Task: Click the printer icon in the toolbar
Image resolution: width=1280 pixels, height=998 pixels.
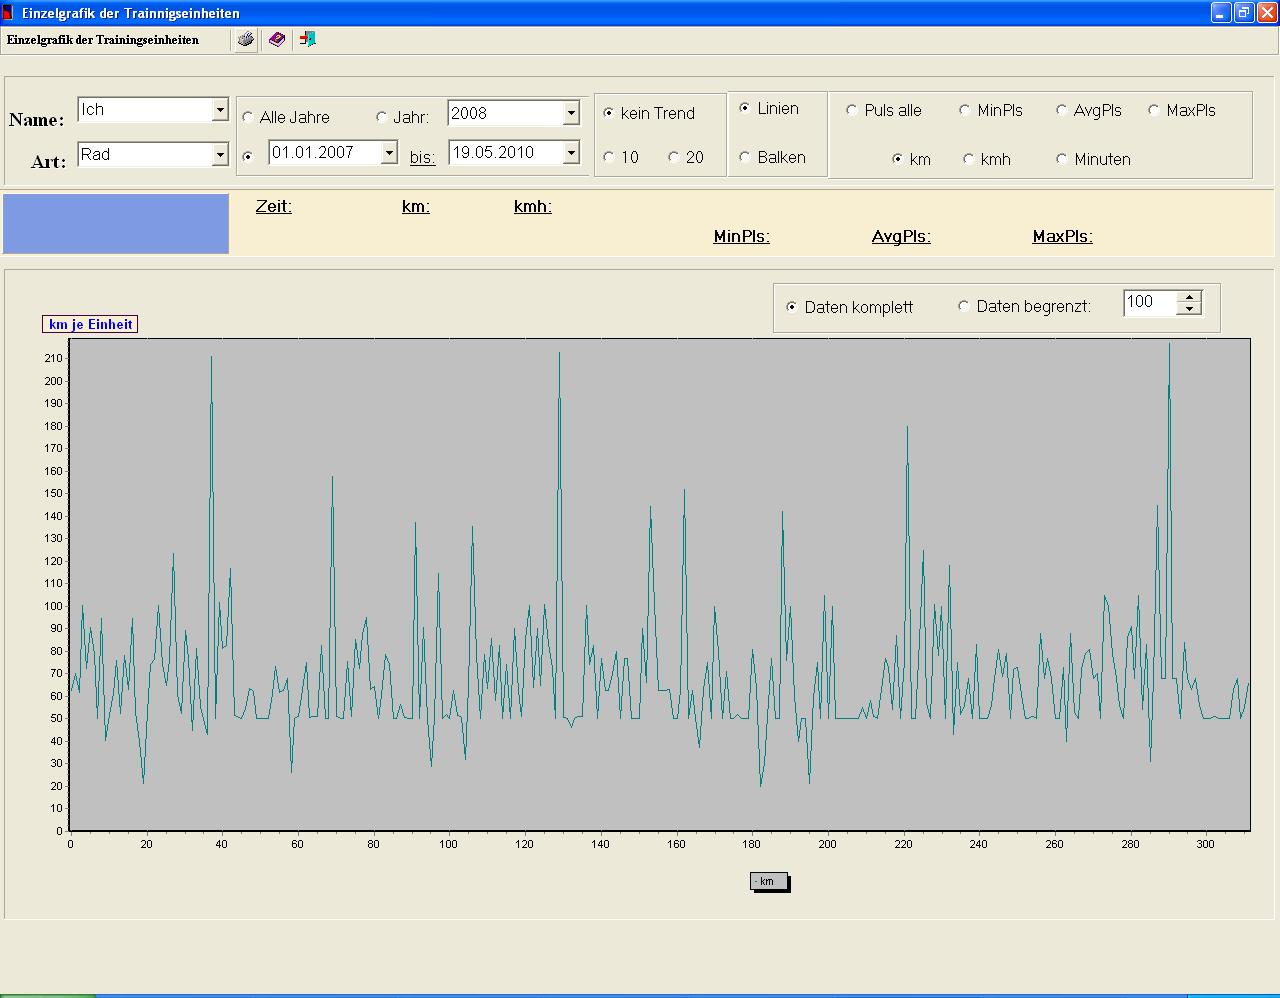Action: [245, 40]
